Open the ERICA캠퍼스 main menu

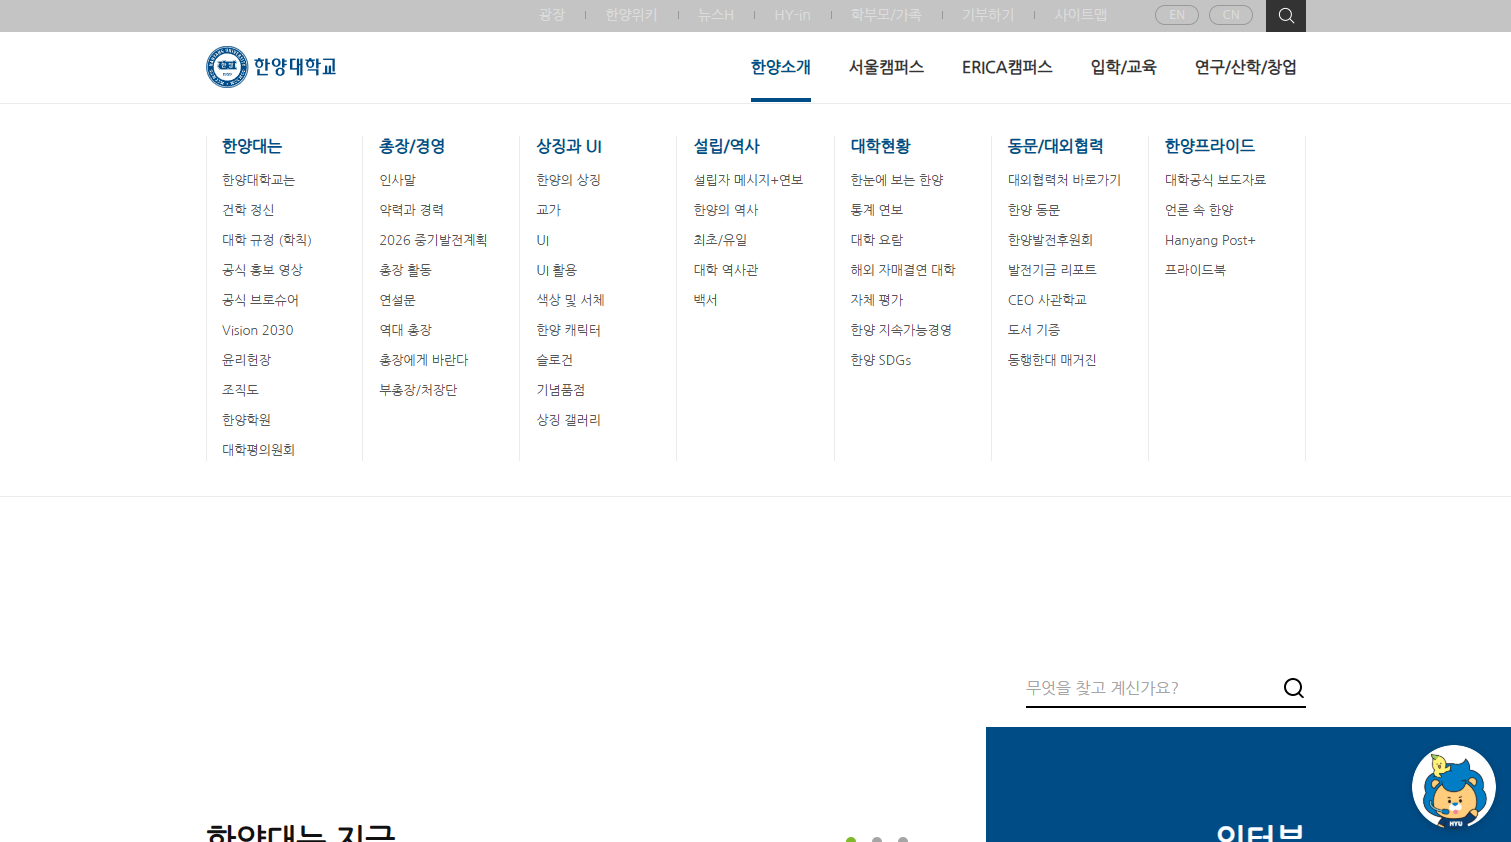[x=1007, y=67]
